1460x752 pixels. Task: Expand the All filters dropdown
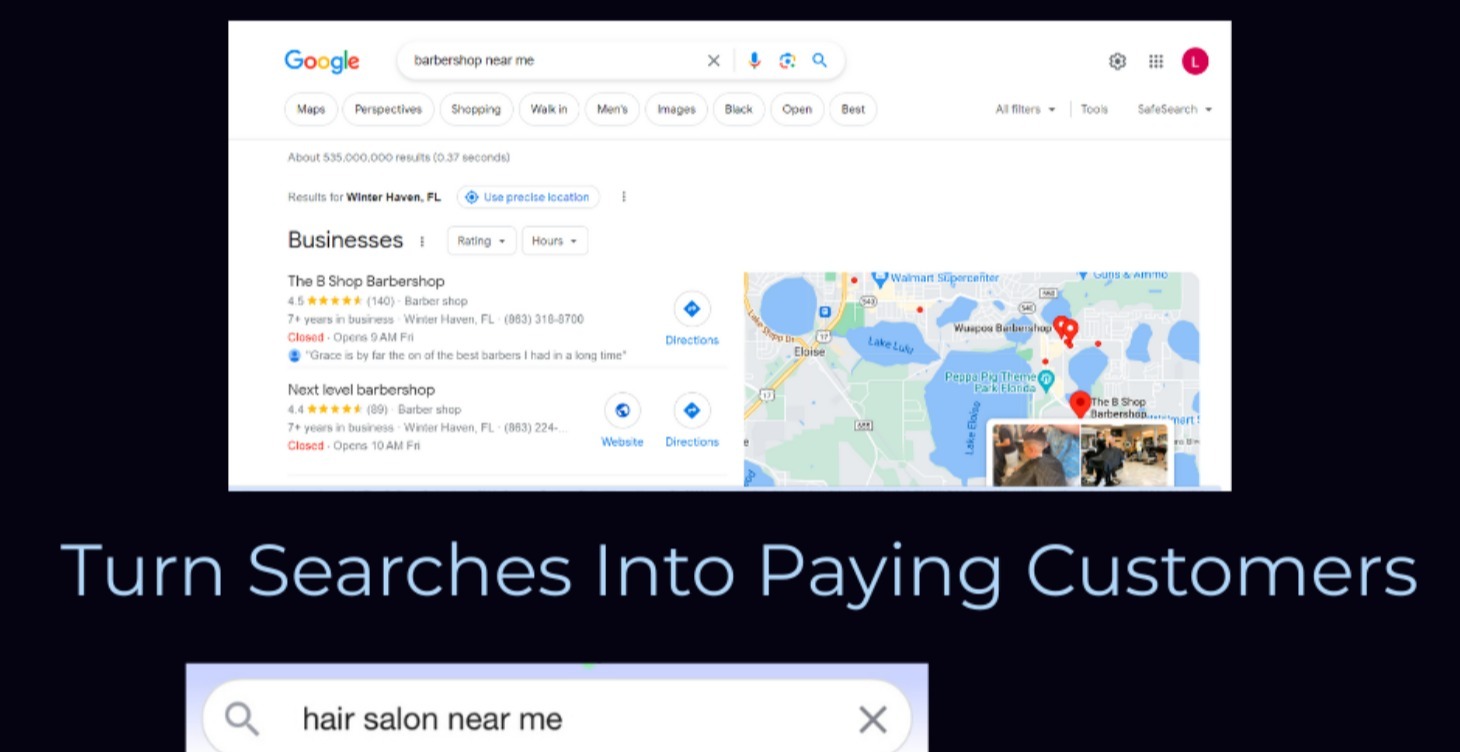tap(1025, 109)
